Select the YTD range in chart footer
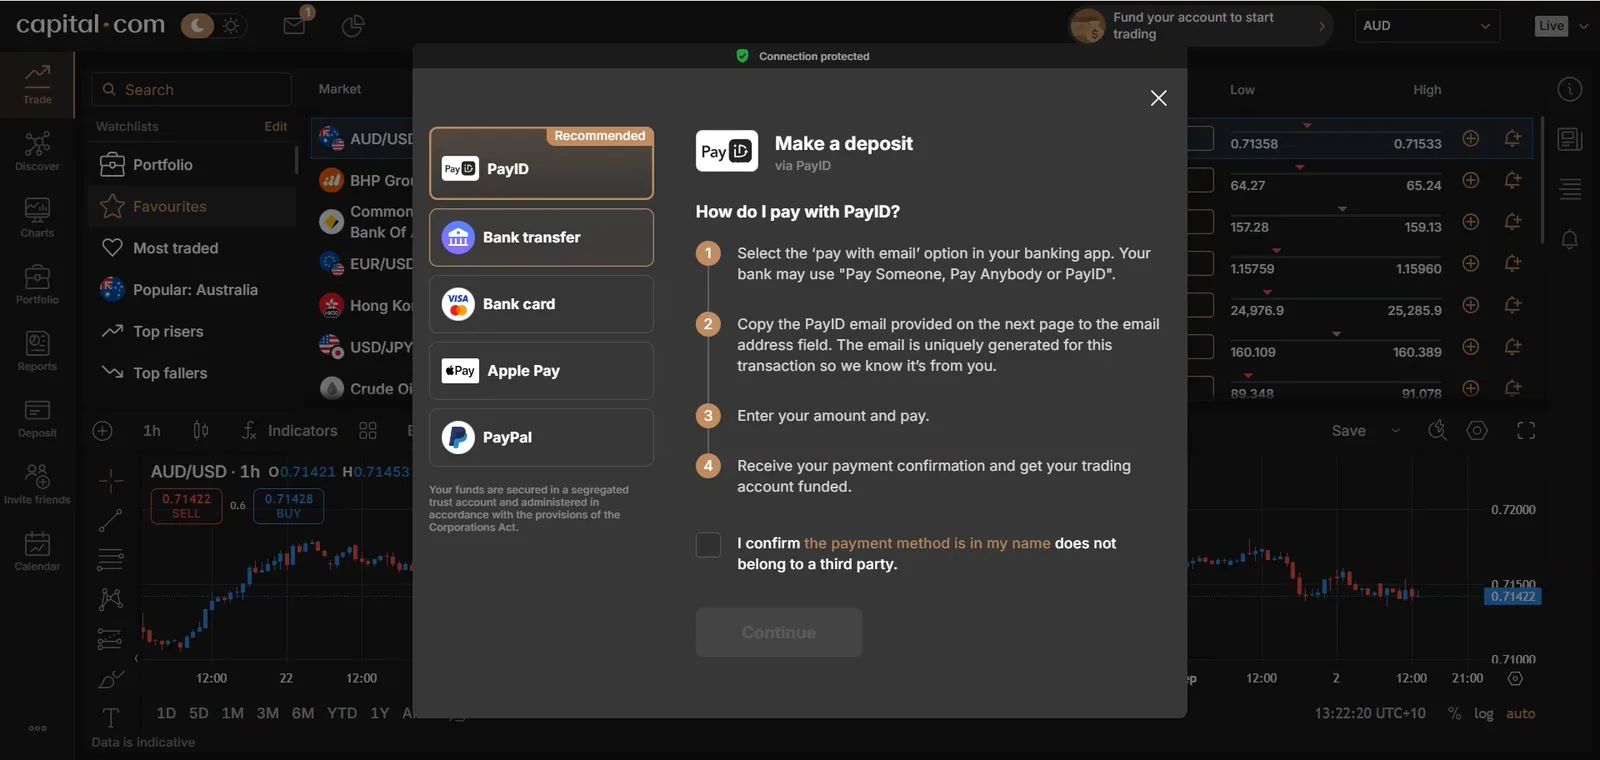This screenshot has height=760, width=1600. 342,713
